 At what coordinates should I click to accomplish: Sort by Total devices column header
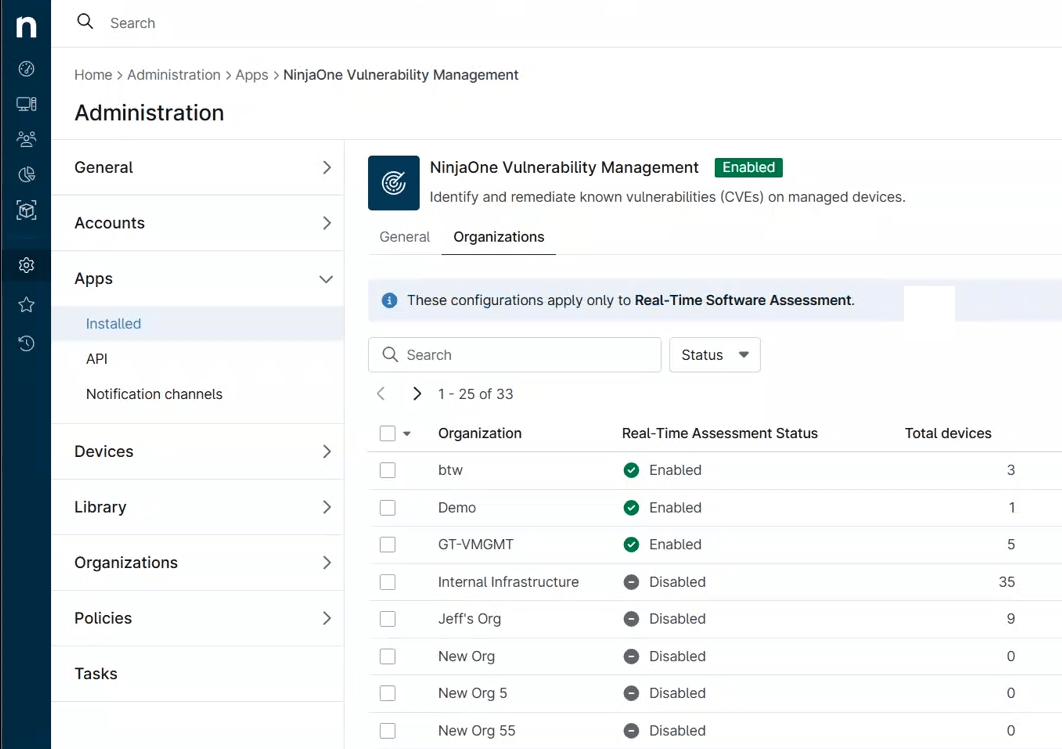948,433
